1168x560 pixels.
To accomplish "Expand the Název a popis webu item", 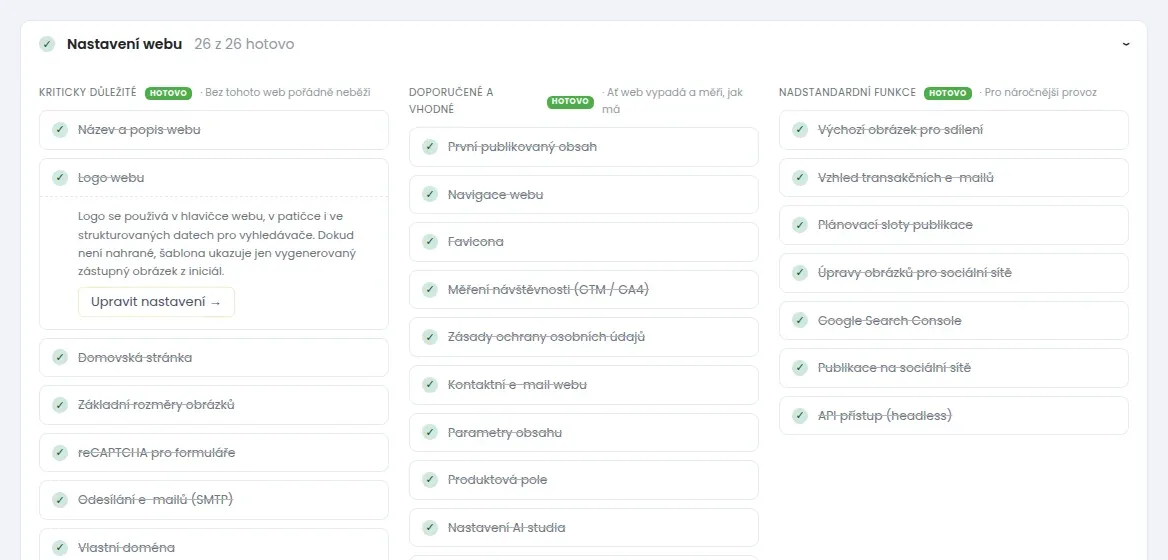I will [x=214, y=130].
